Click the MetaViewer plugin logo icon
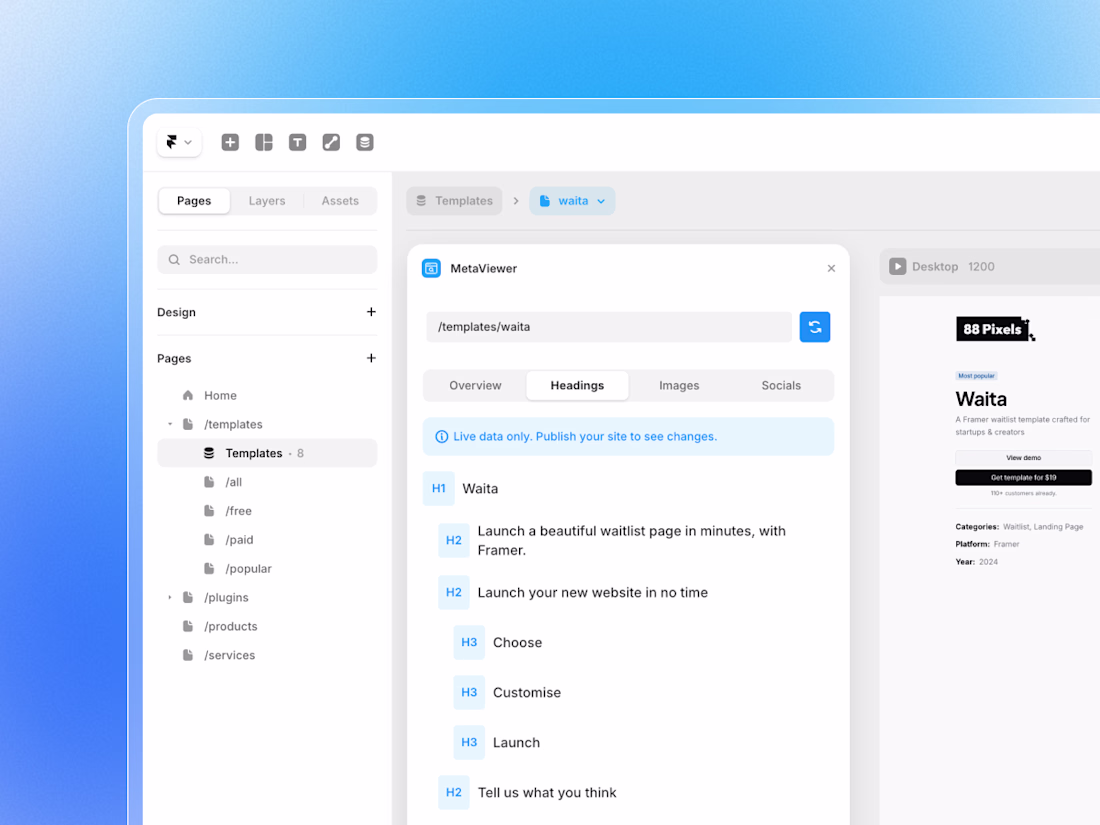Screen dimensions: 1100x825 (431, 268)
